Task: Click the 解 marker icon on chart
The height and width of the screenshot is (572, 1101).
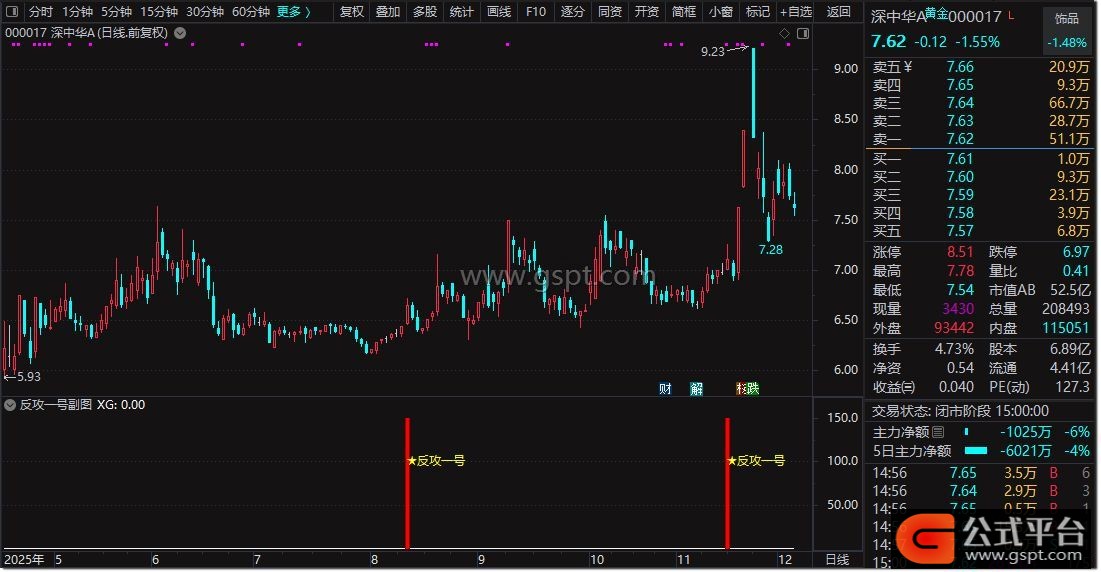Action: pos(696,388)
